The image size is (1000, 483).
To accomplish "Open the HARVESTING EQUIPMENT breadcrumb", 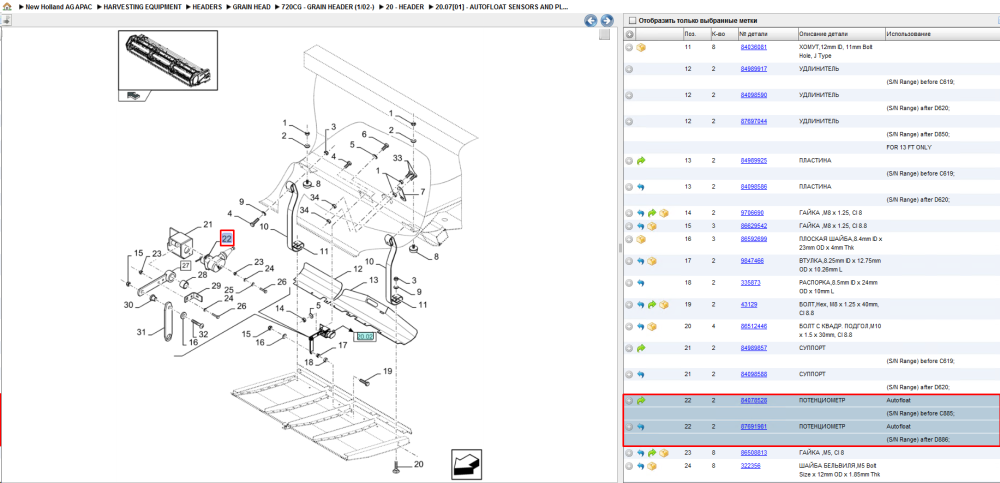I will click(x=142, y=6).
